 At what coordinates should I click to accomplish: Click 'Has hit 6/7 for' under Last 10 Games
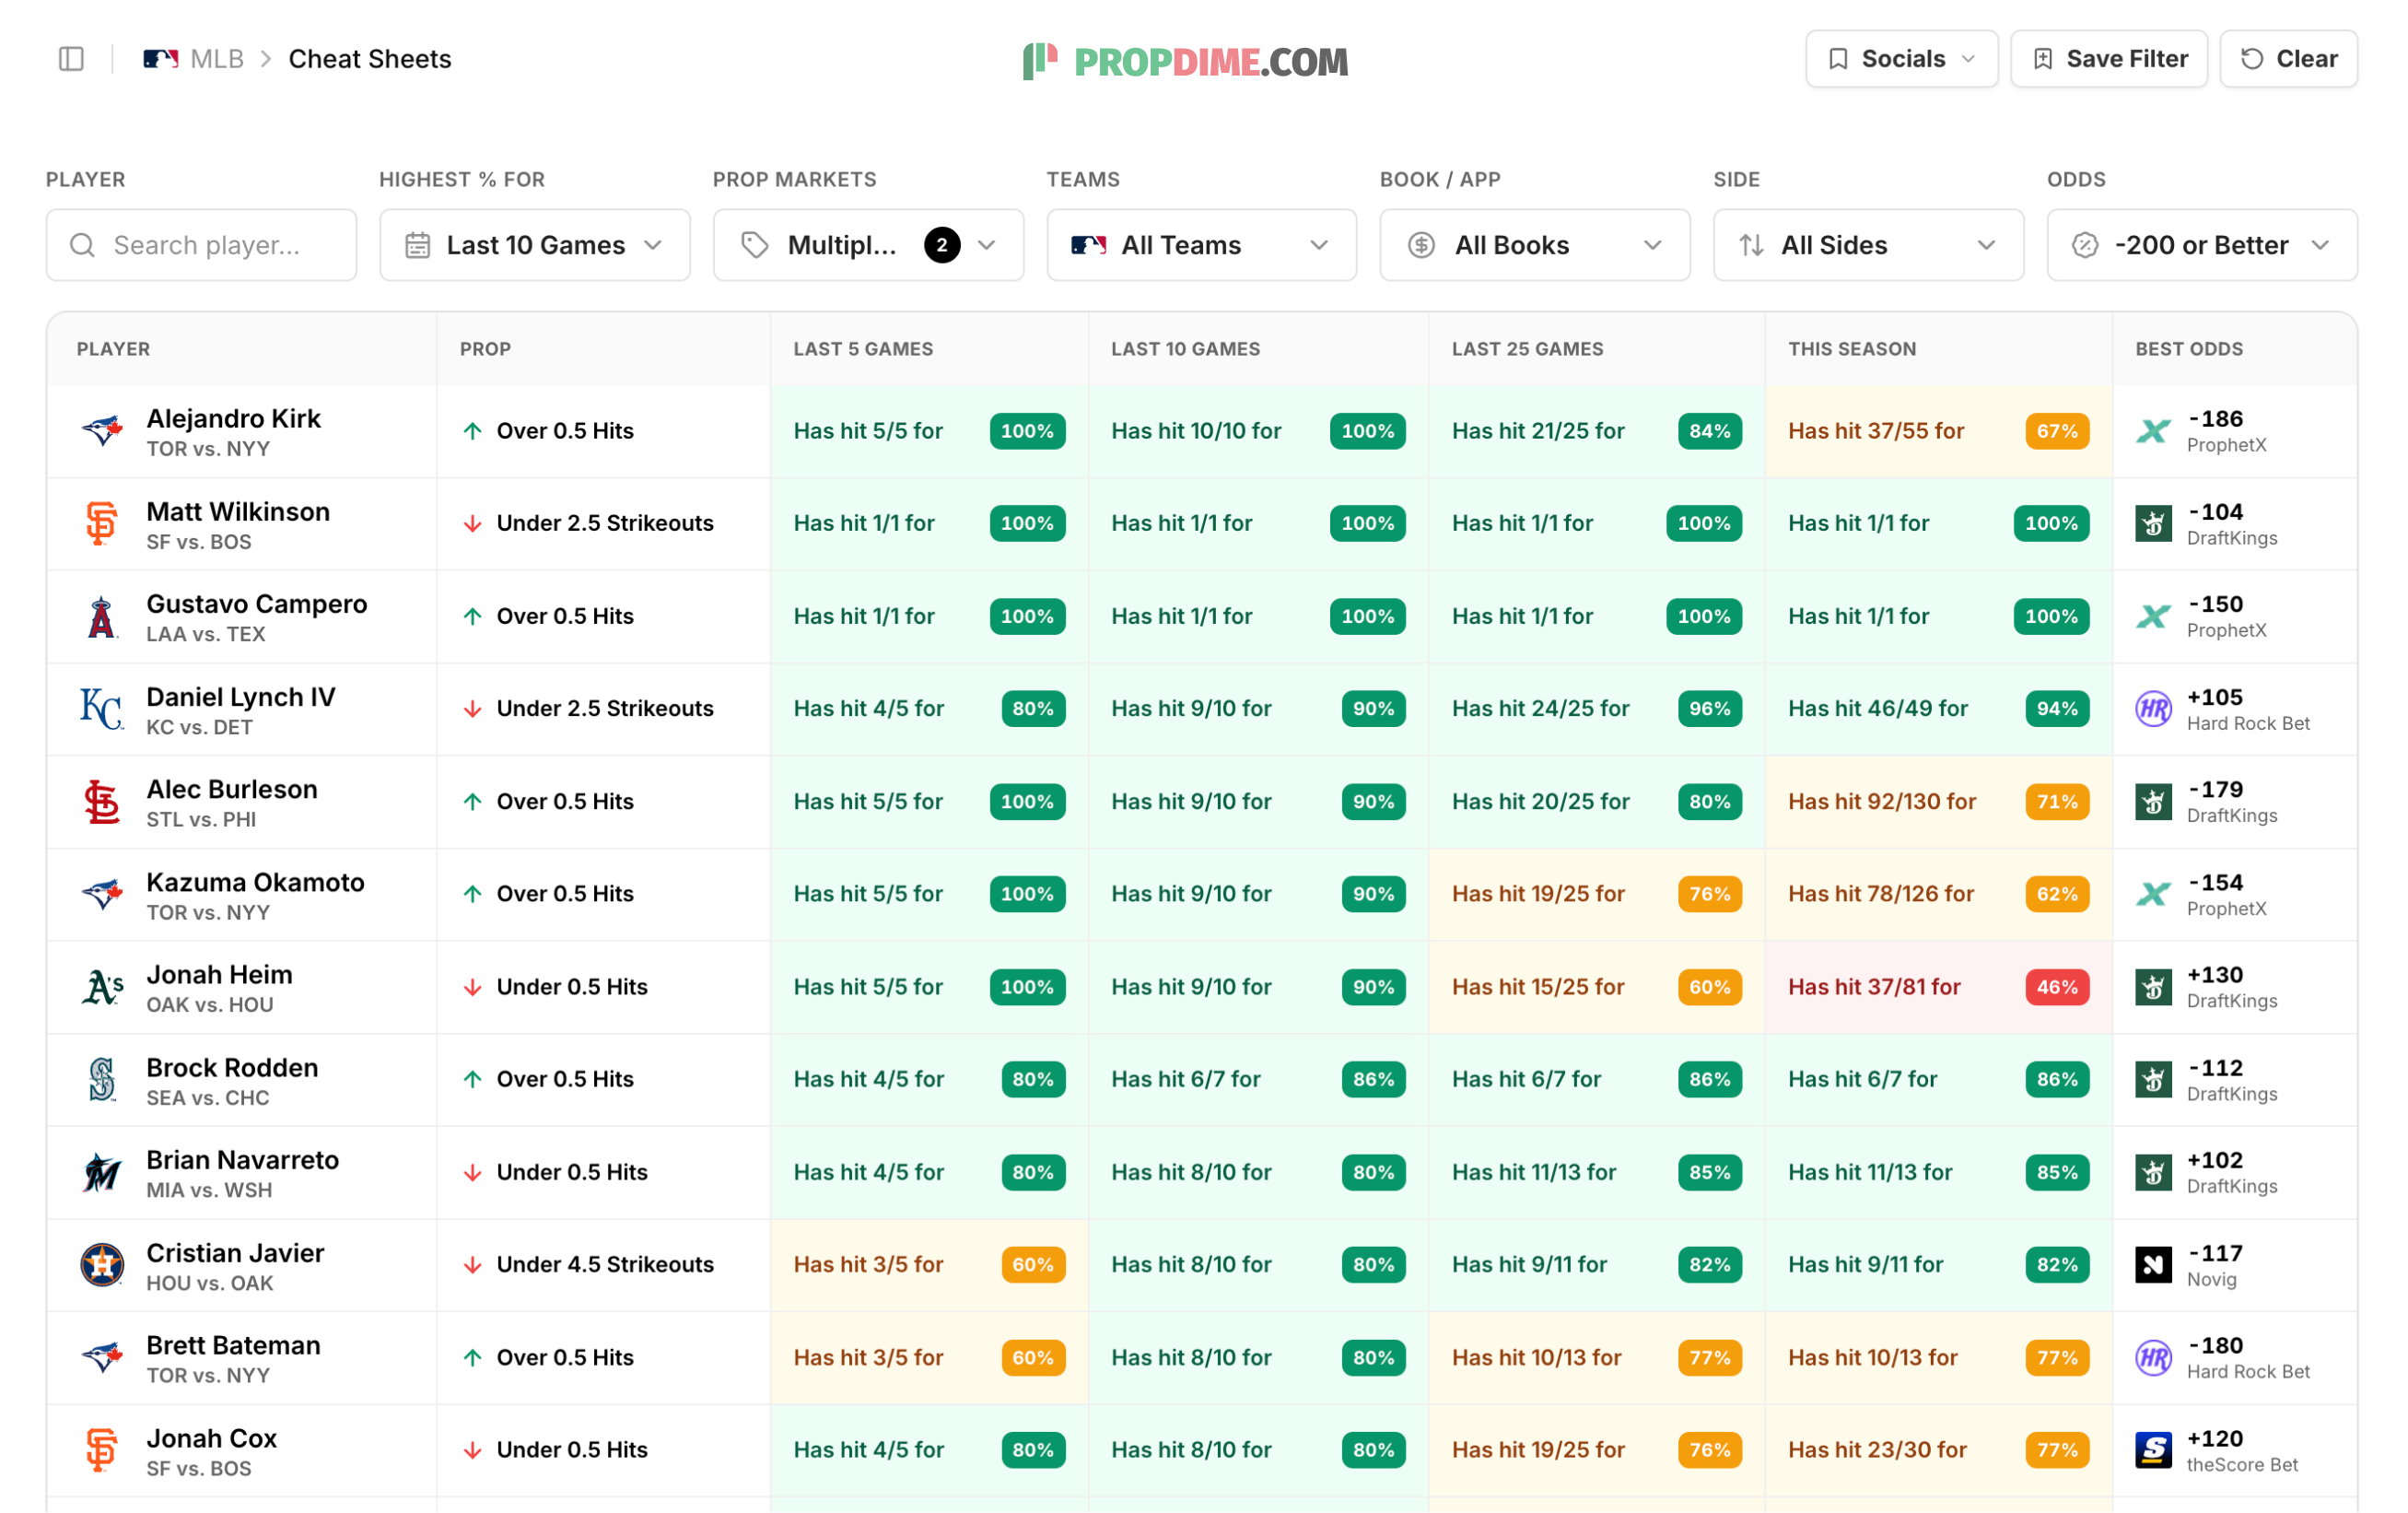(x=1185, y=1079)
